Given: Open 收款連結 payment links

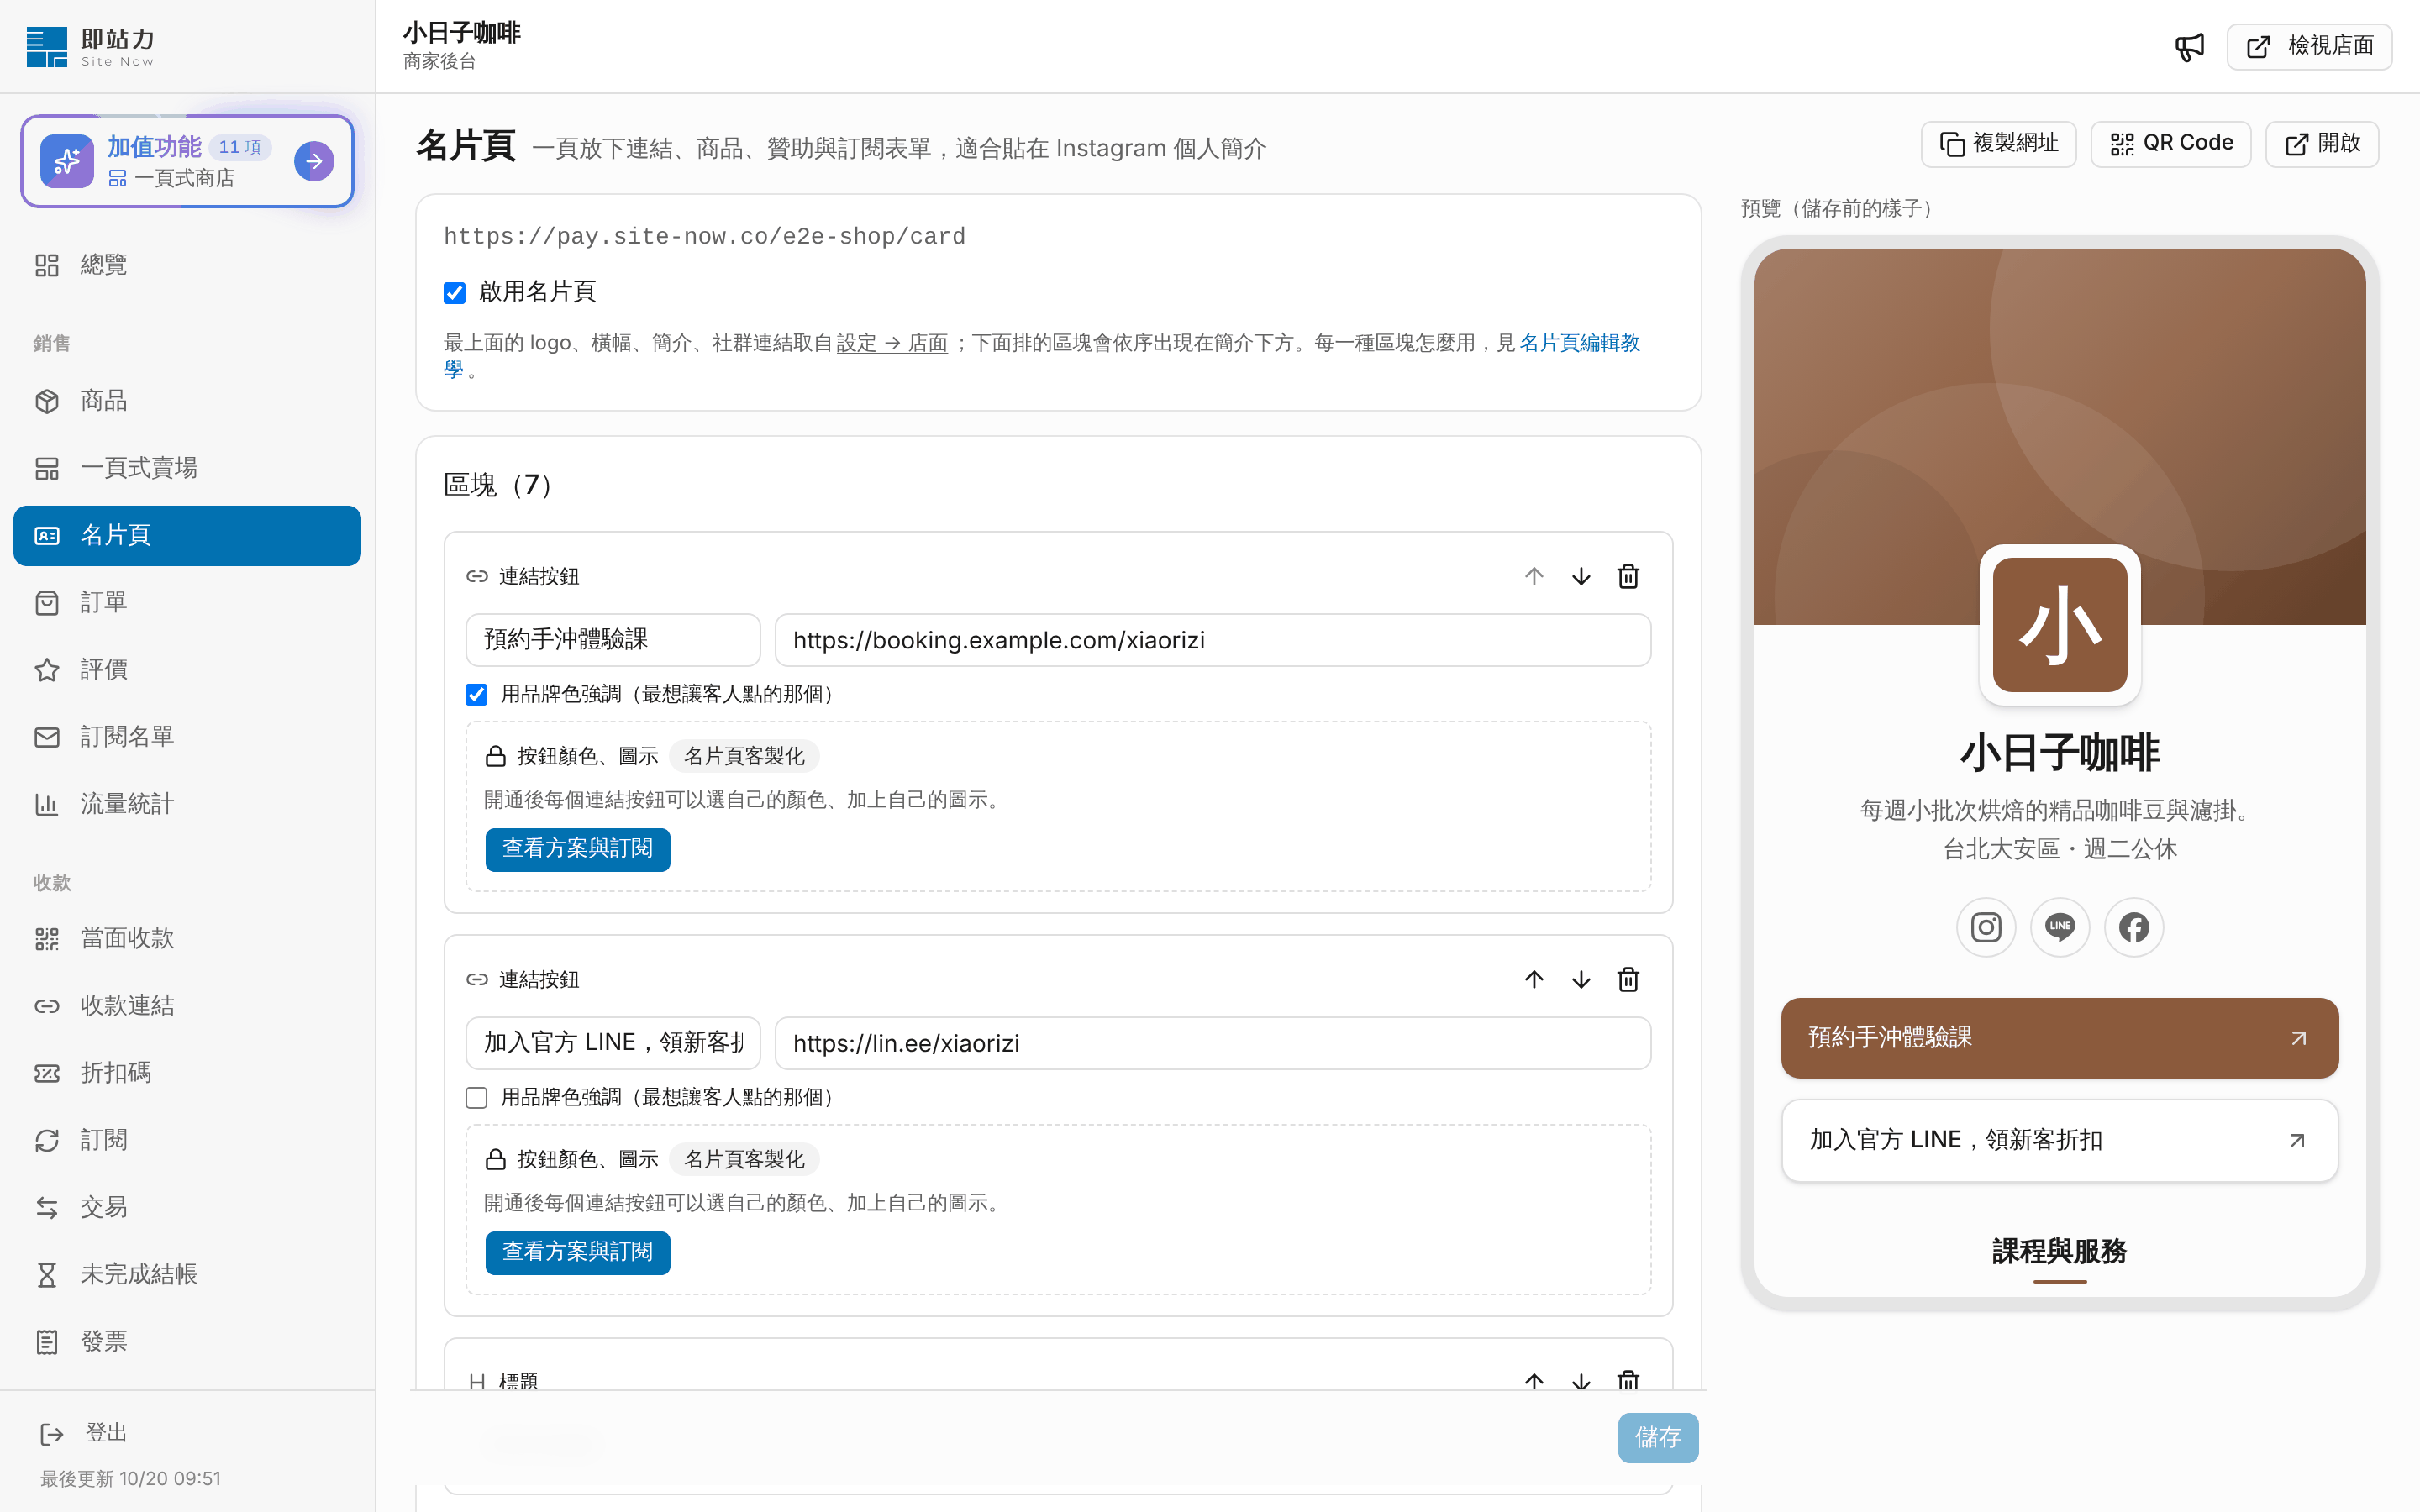Looking at the screenshot, I should [x=187, y=1006].
